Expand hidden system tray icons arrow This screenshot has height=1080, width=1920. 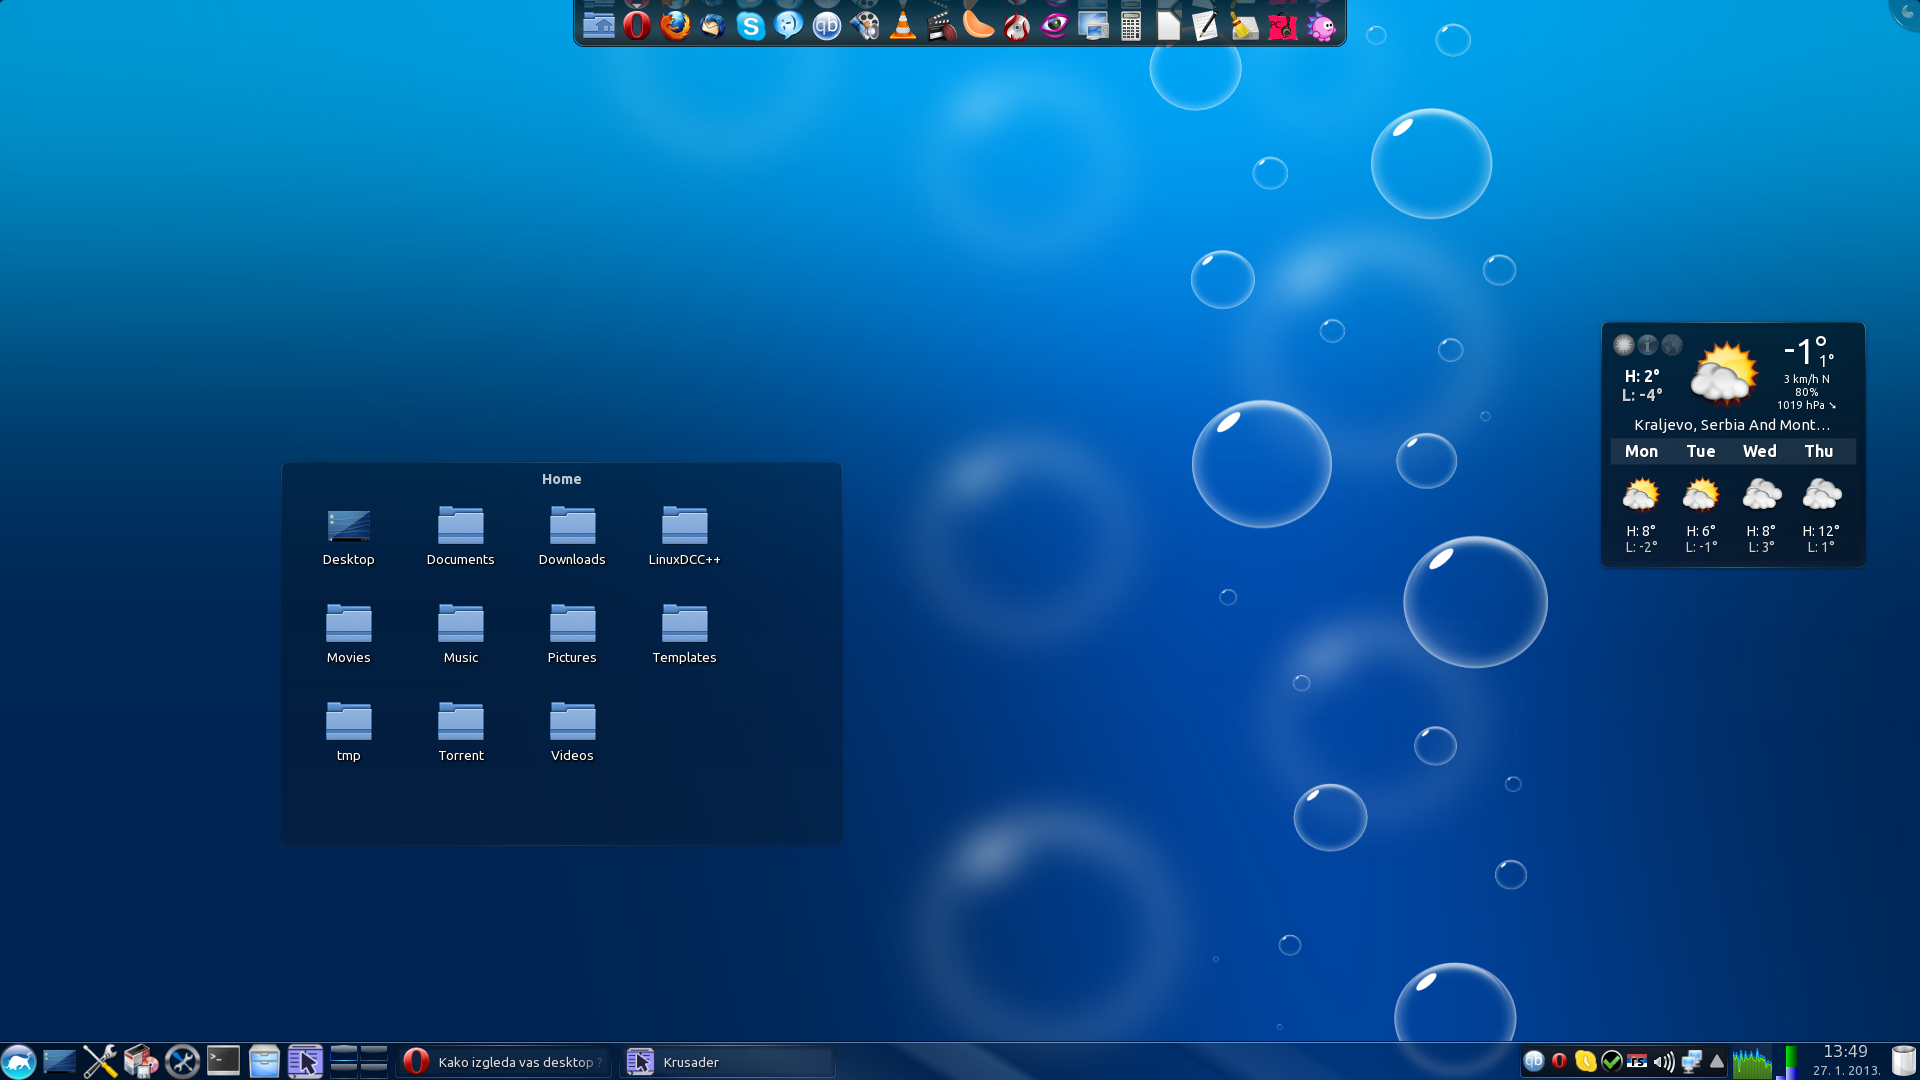pos(1717,1062)
